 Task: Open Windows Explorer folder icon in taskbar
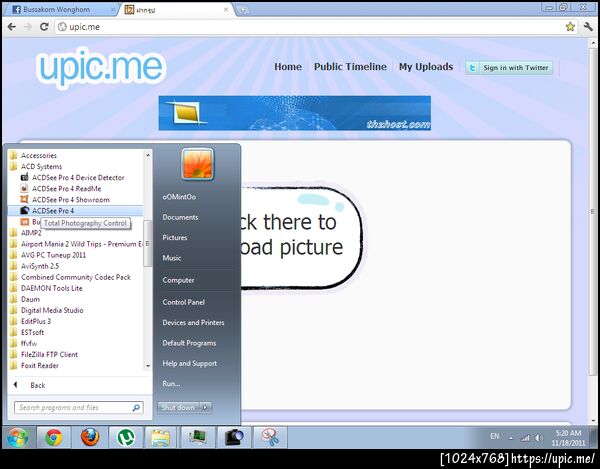161,437
